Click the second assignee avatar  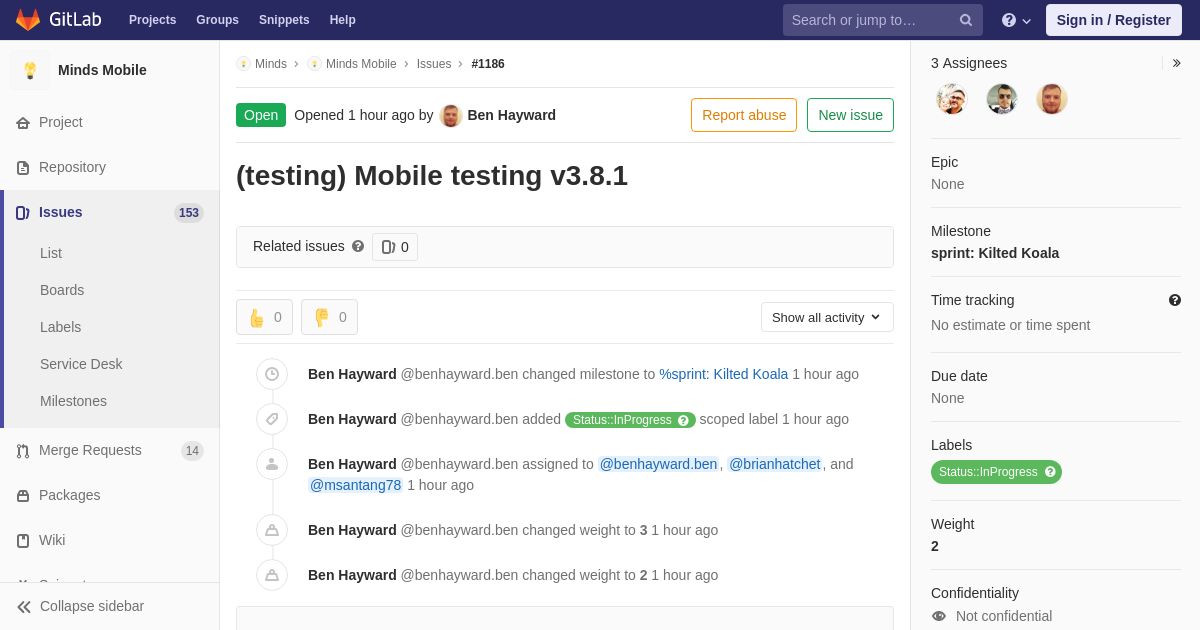pos(1002,99)
